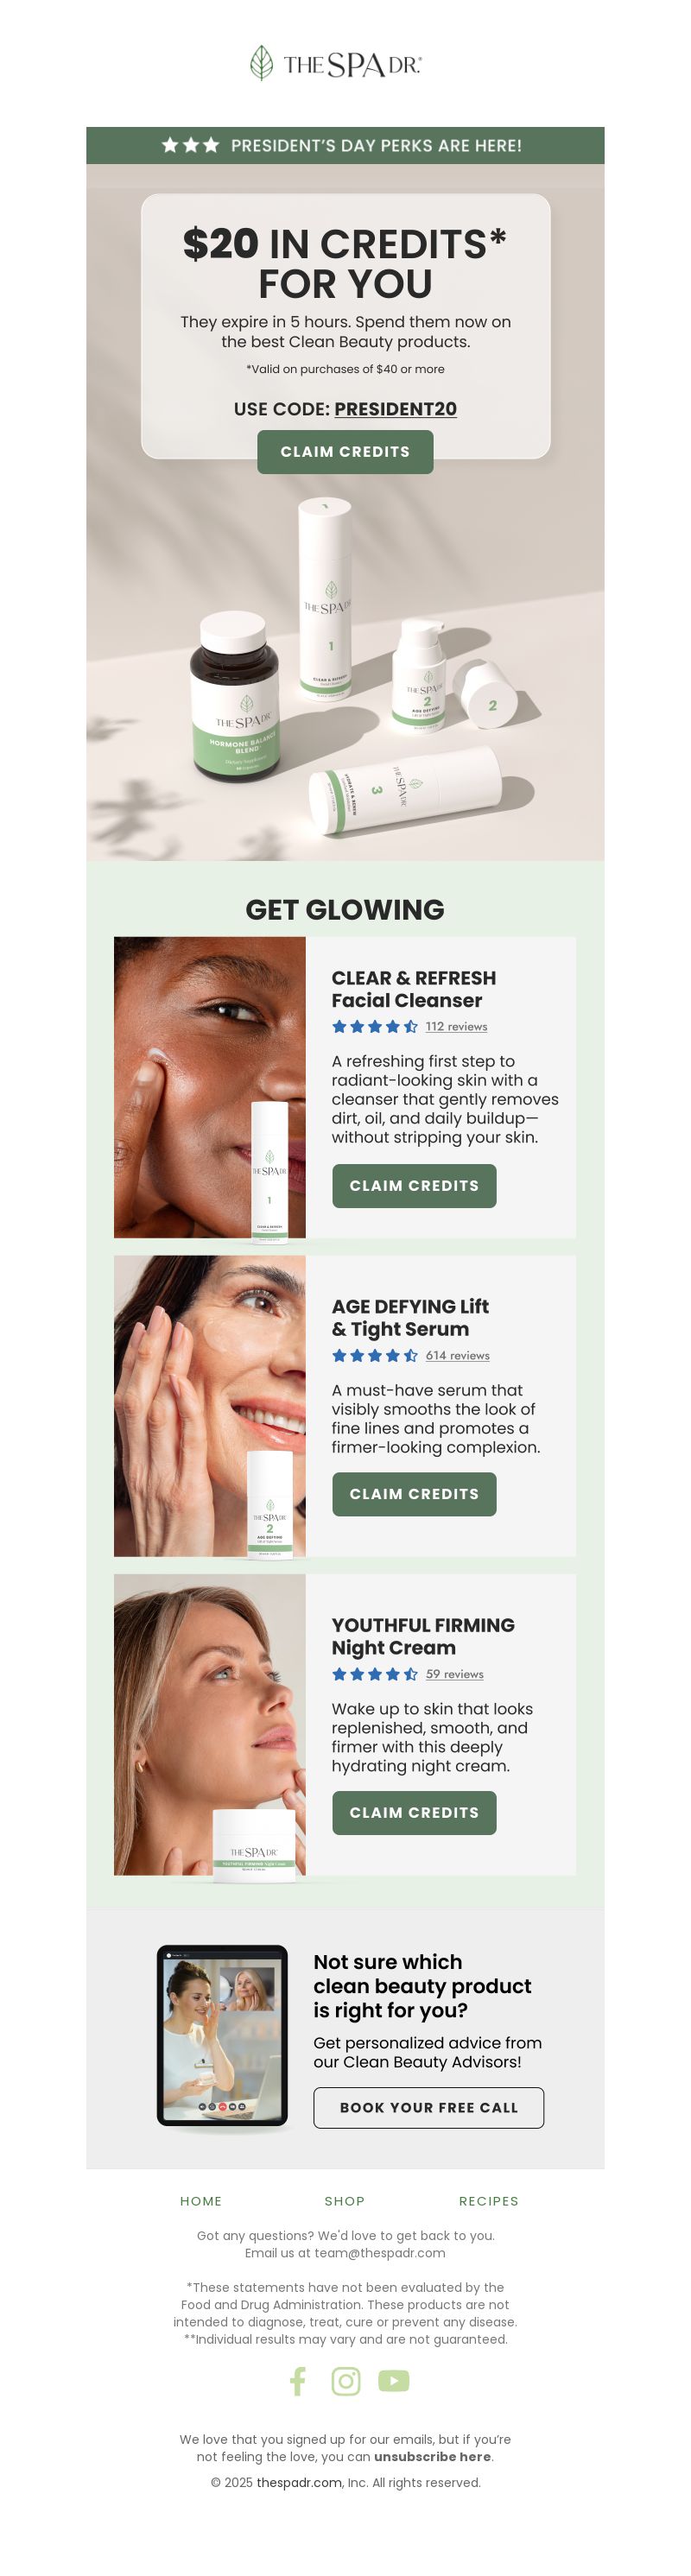Click Claim Credits under PRESIDENT20 code

(x=345, y=452)
